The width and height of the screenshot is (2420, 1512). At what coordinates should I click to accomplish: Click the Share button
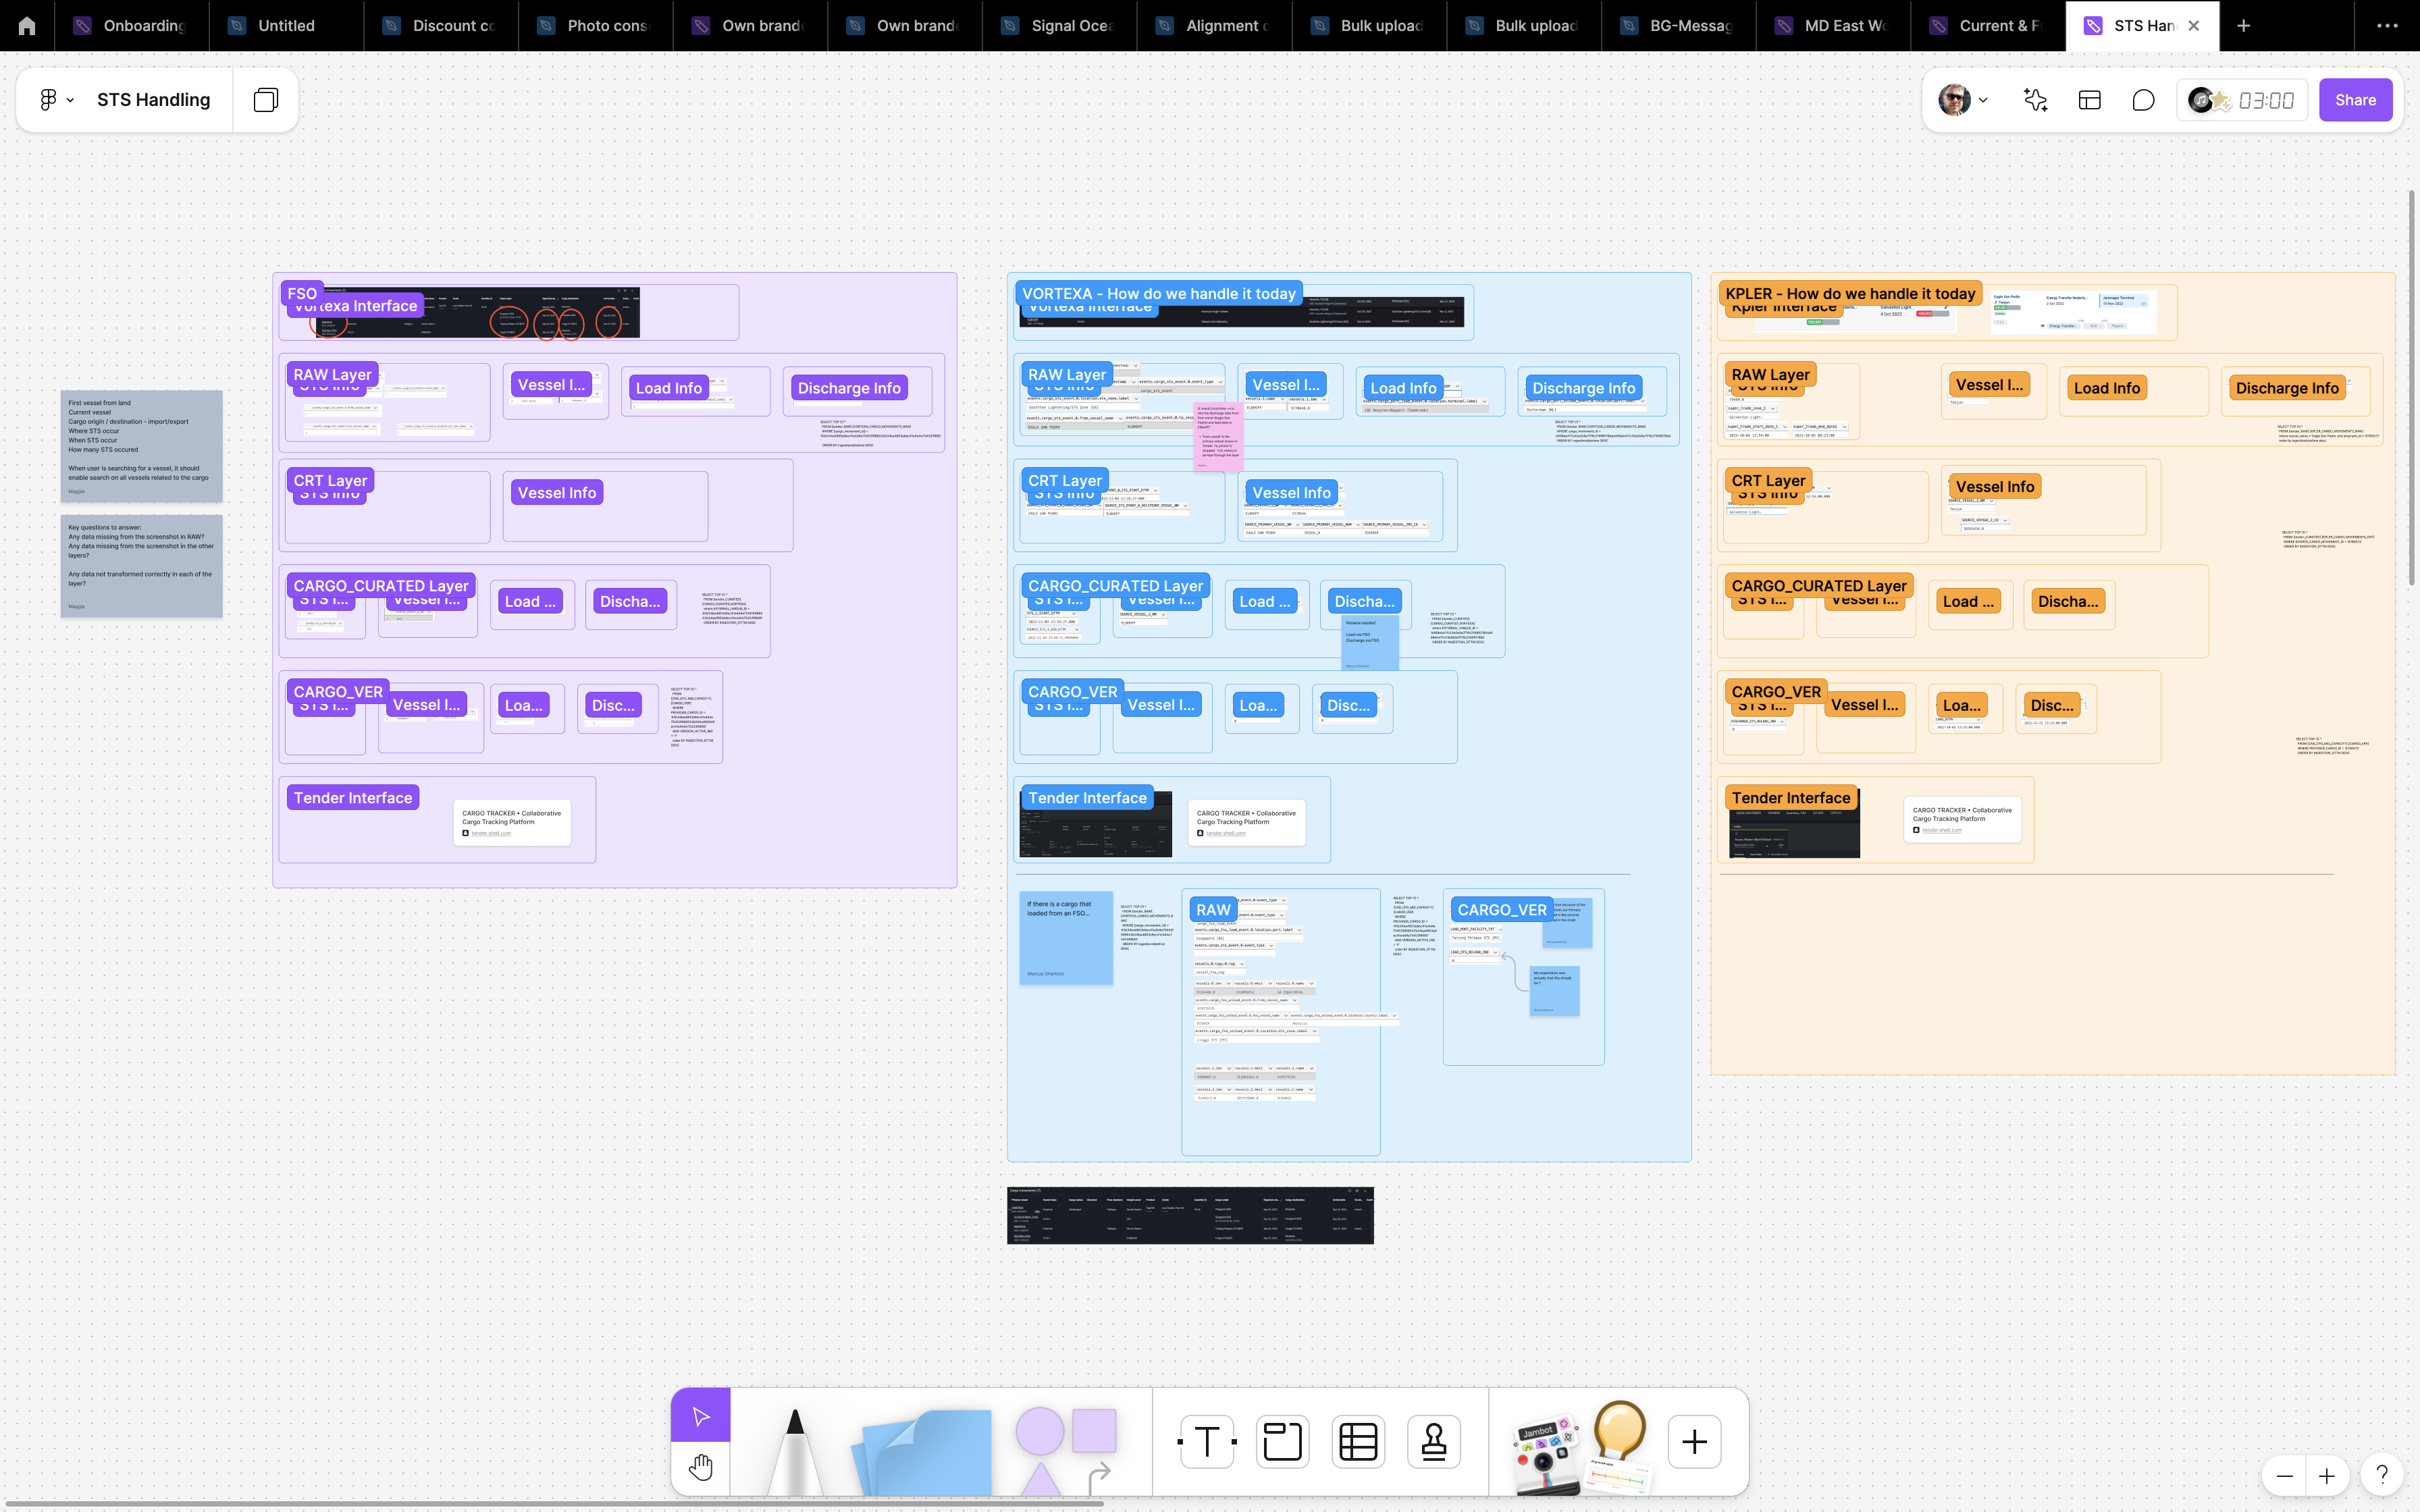point(2354,100)
